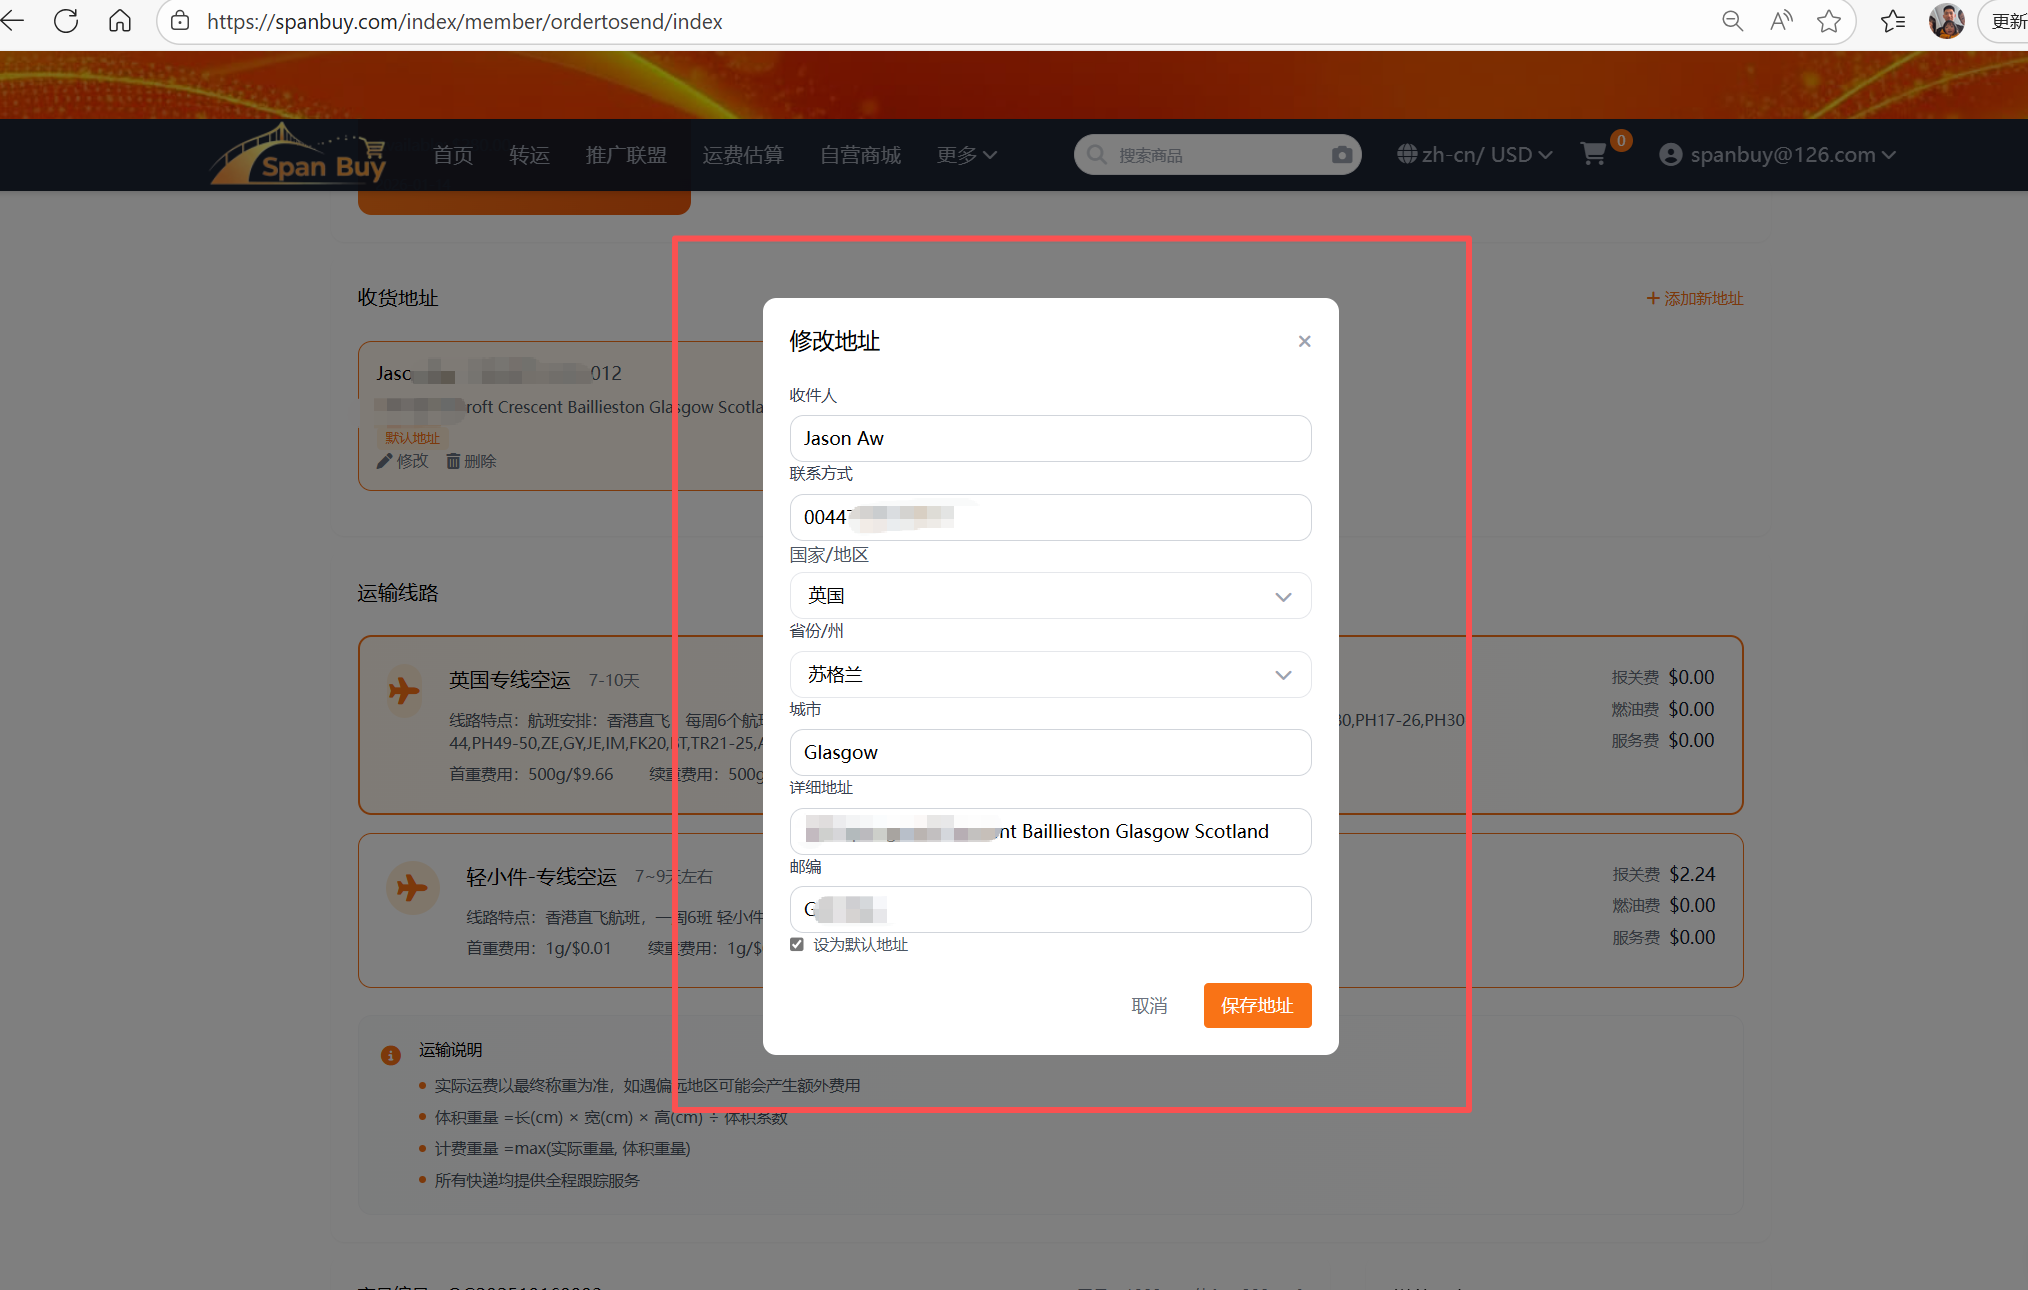Click the camera image search icon

point(1341,155)
